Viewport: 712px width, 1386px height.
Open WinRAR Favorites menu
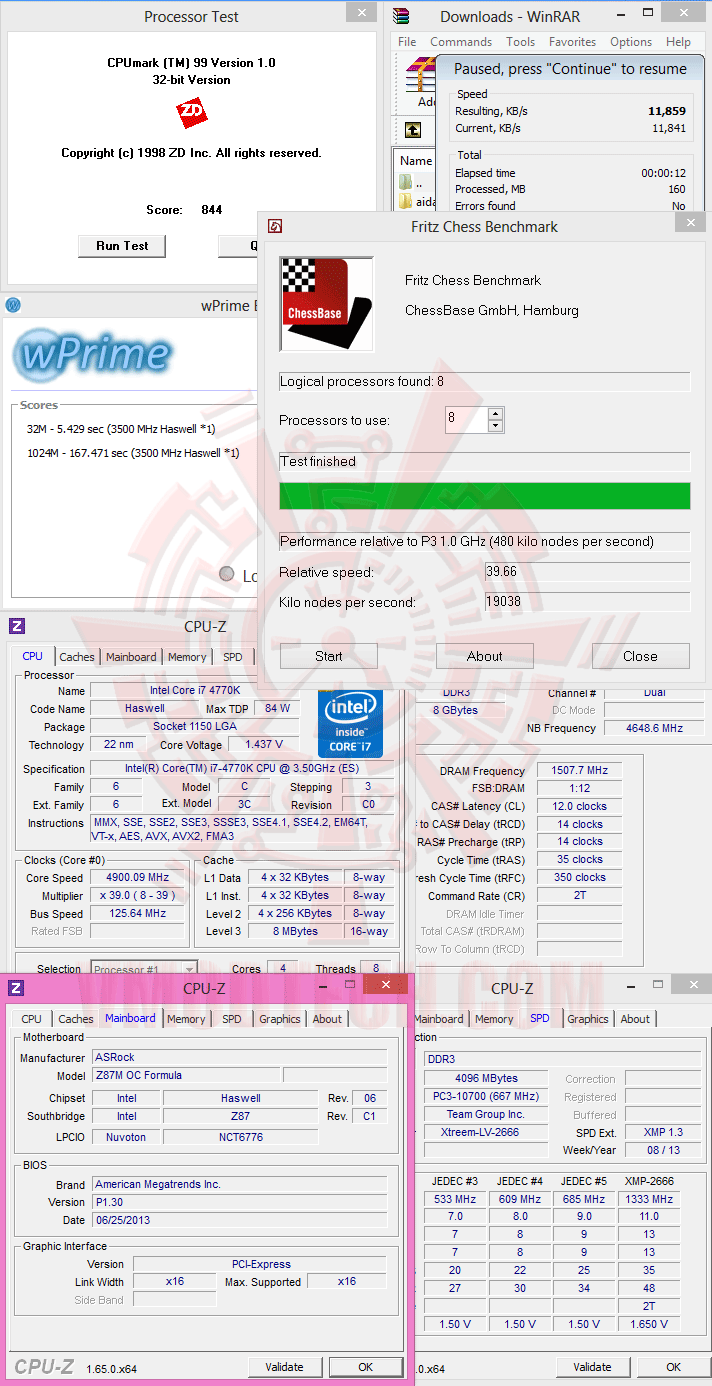click(x=572, y=42)
